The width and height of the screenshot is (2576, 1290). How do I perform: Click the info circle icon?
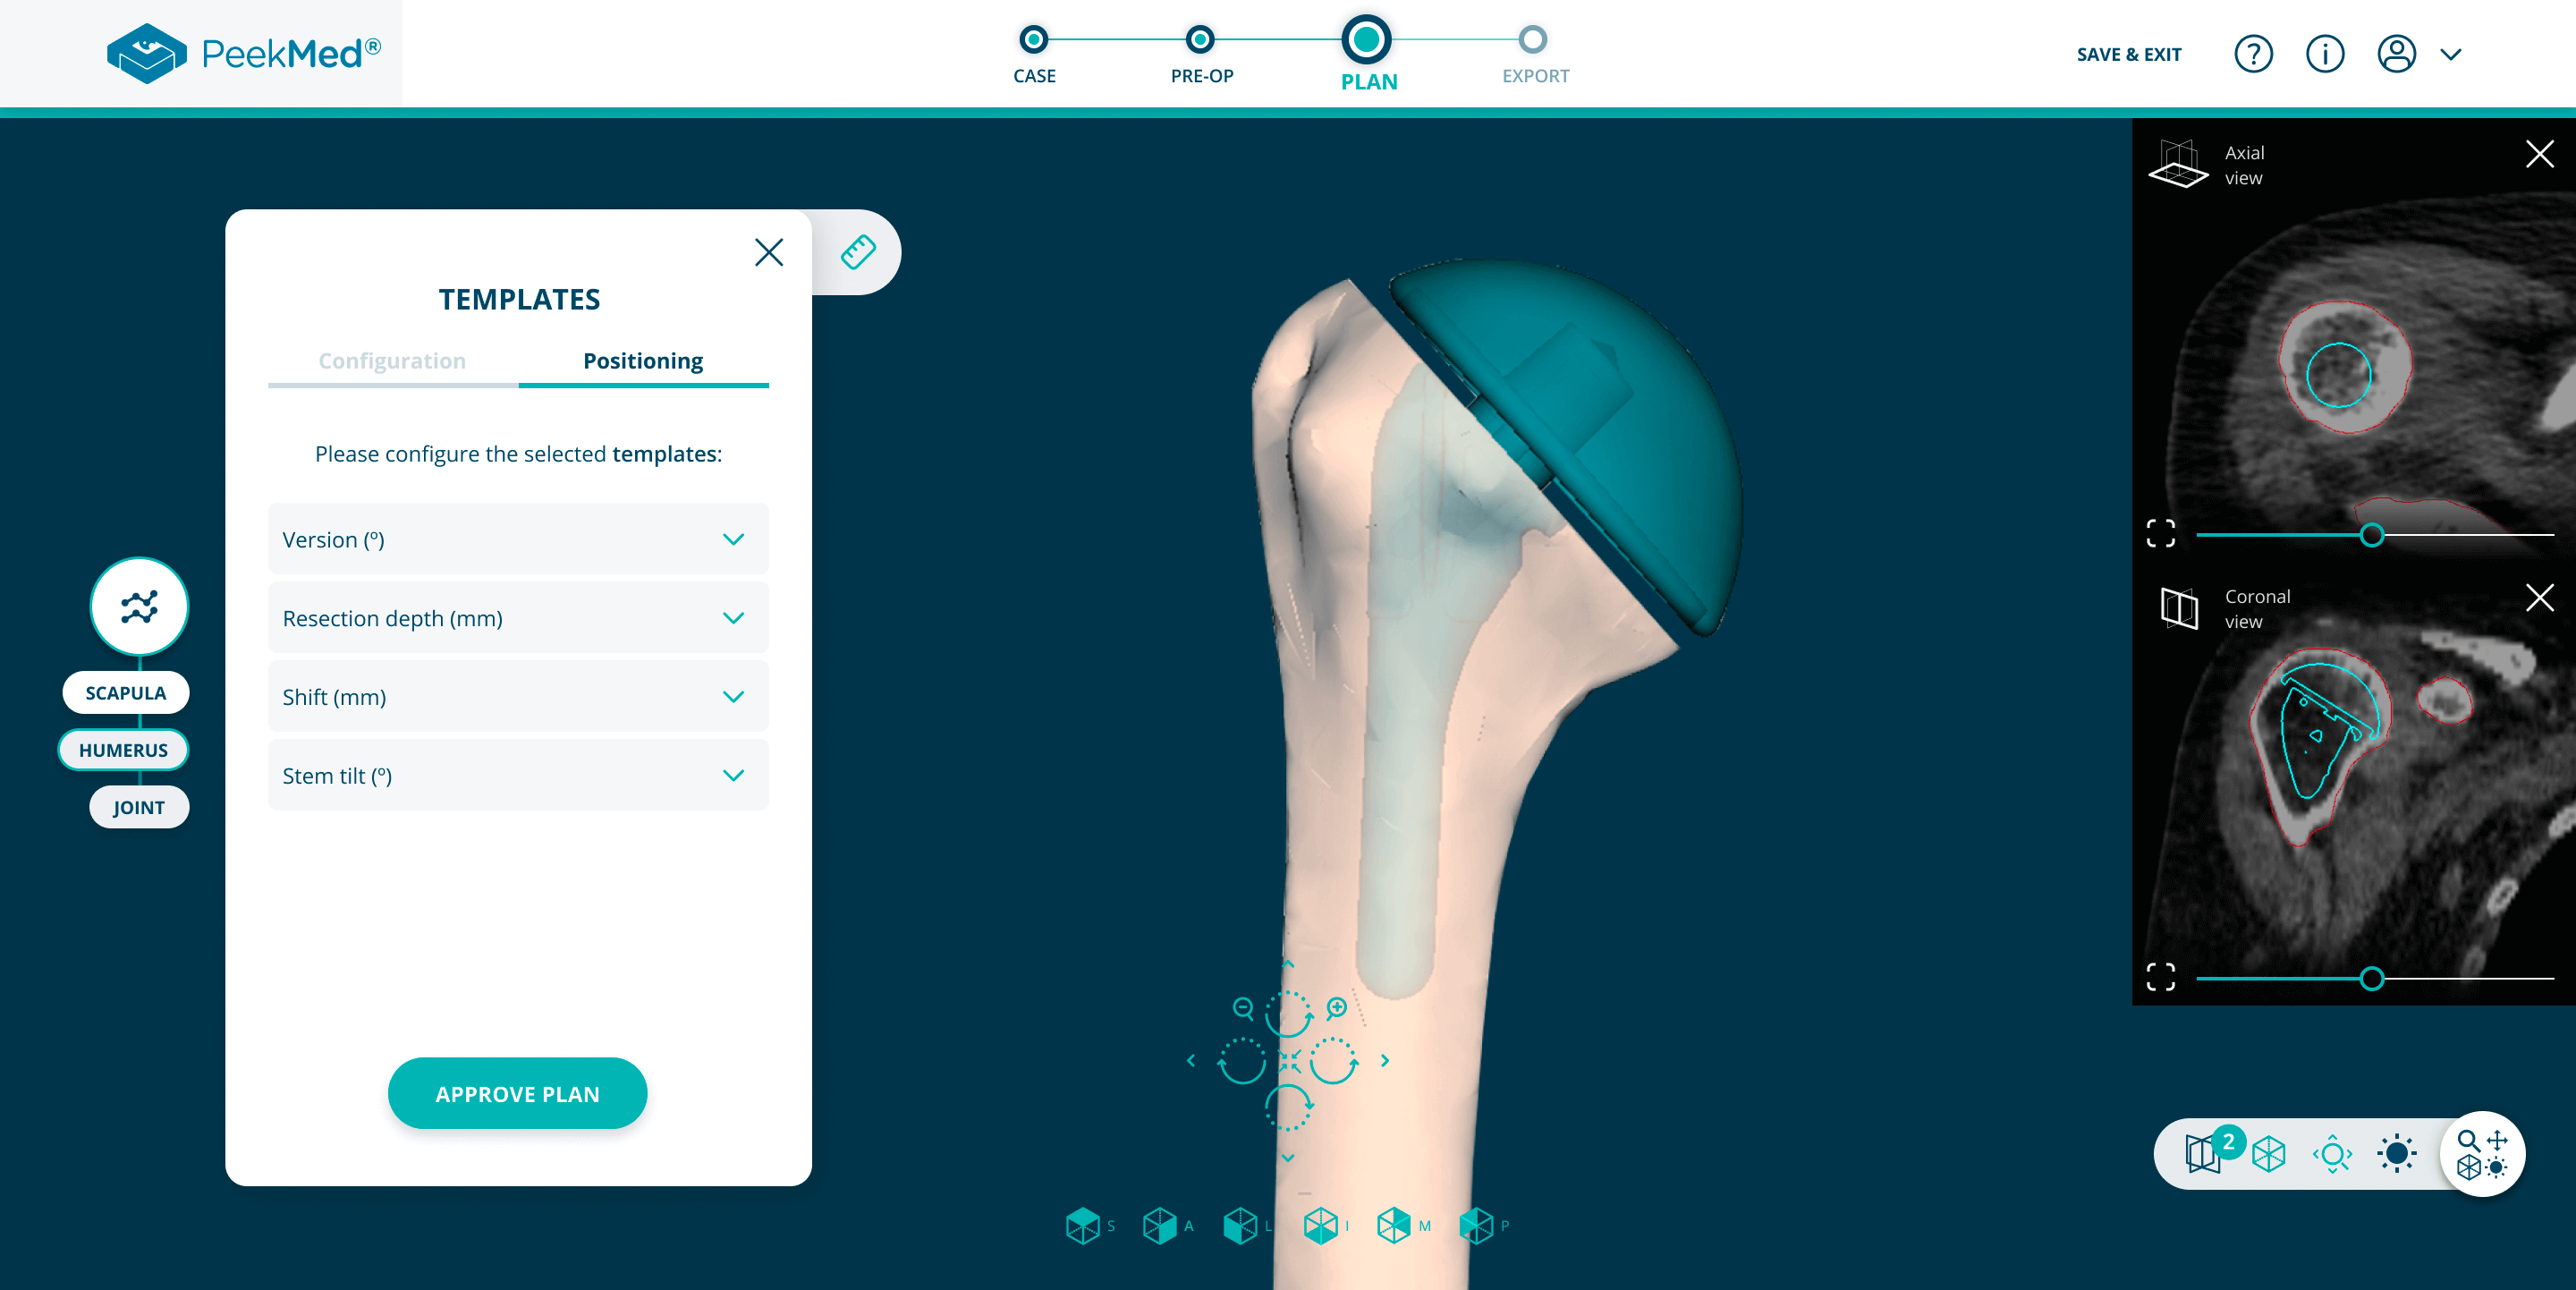click(x=2324, y=54)
